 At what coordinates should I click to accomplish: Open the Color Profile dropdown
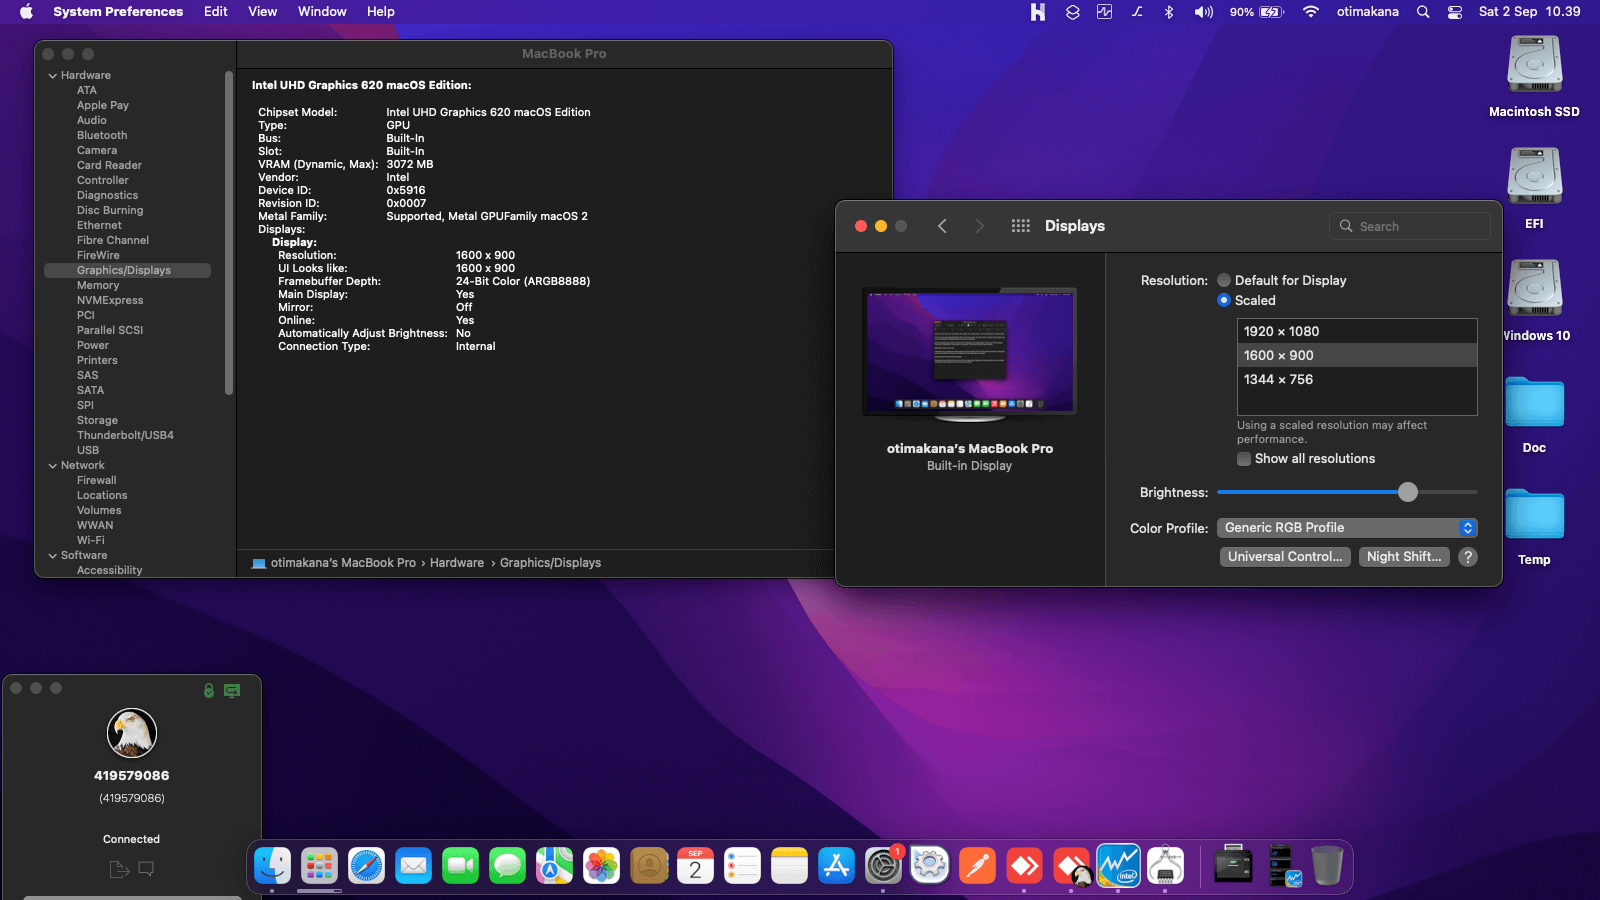click(x=1347, y=528)
